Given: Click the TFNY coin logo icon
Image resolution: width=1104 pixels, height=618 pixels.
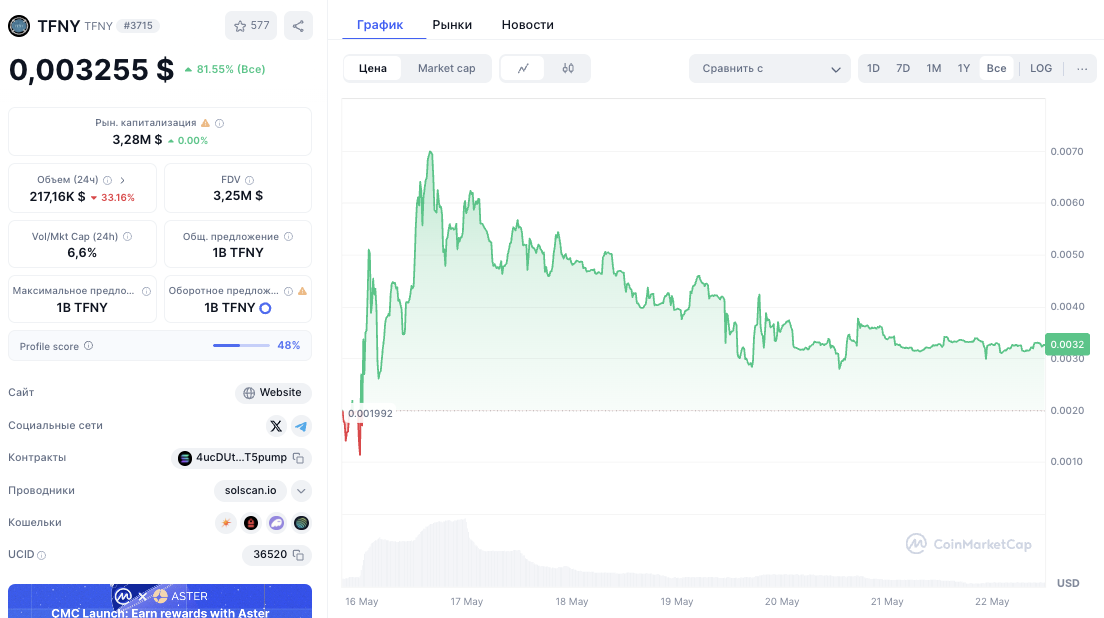Looking at the screenshot, I should [19, 26].
